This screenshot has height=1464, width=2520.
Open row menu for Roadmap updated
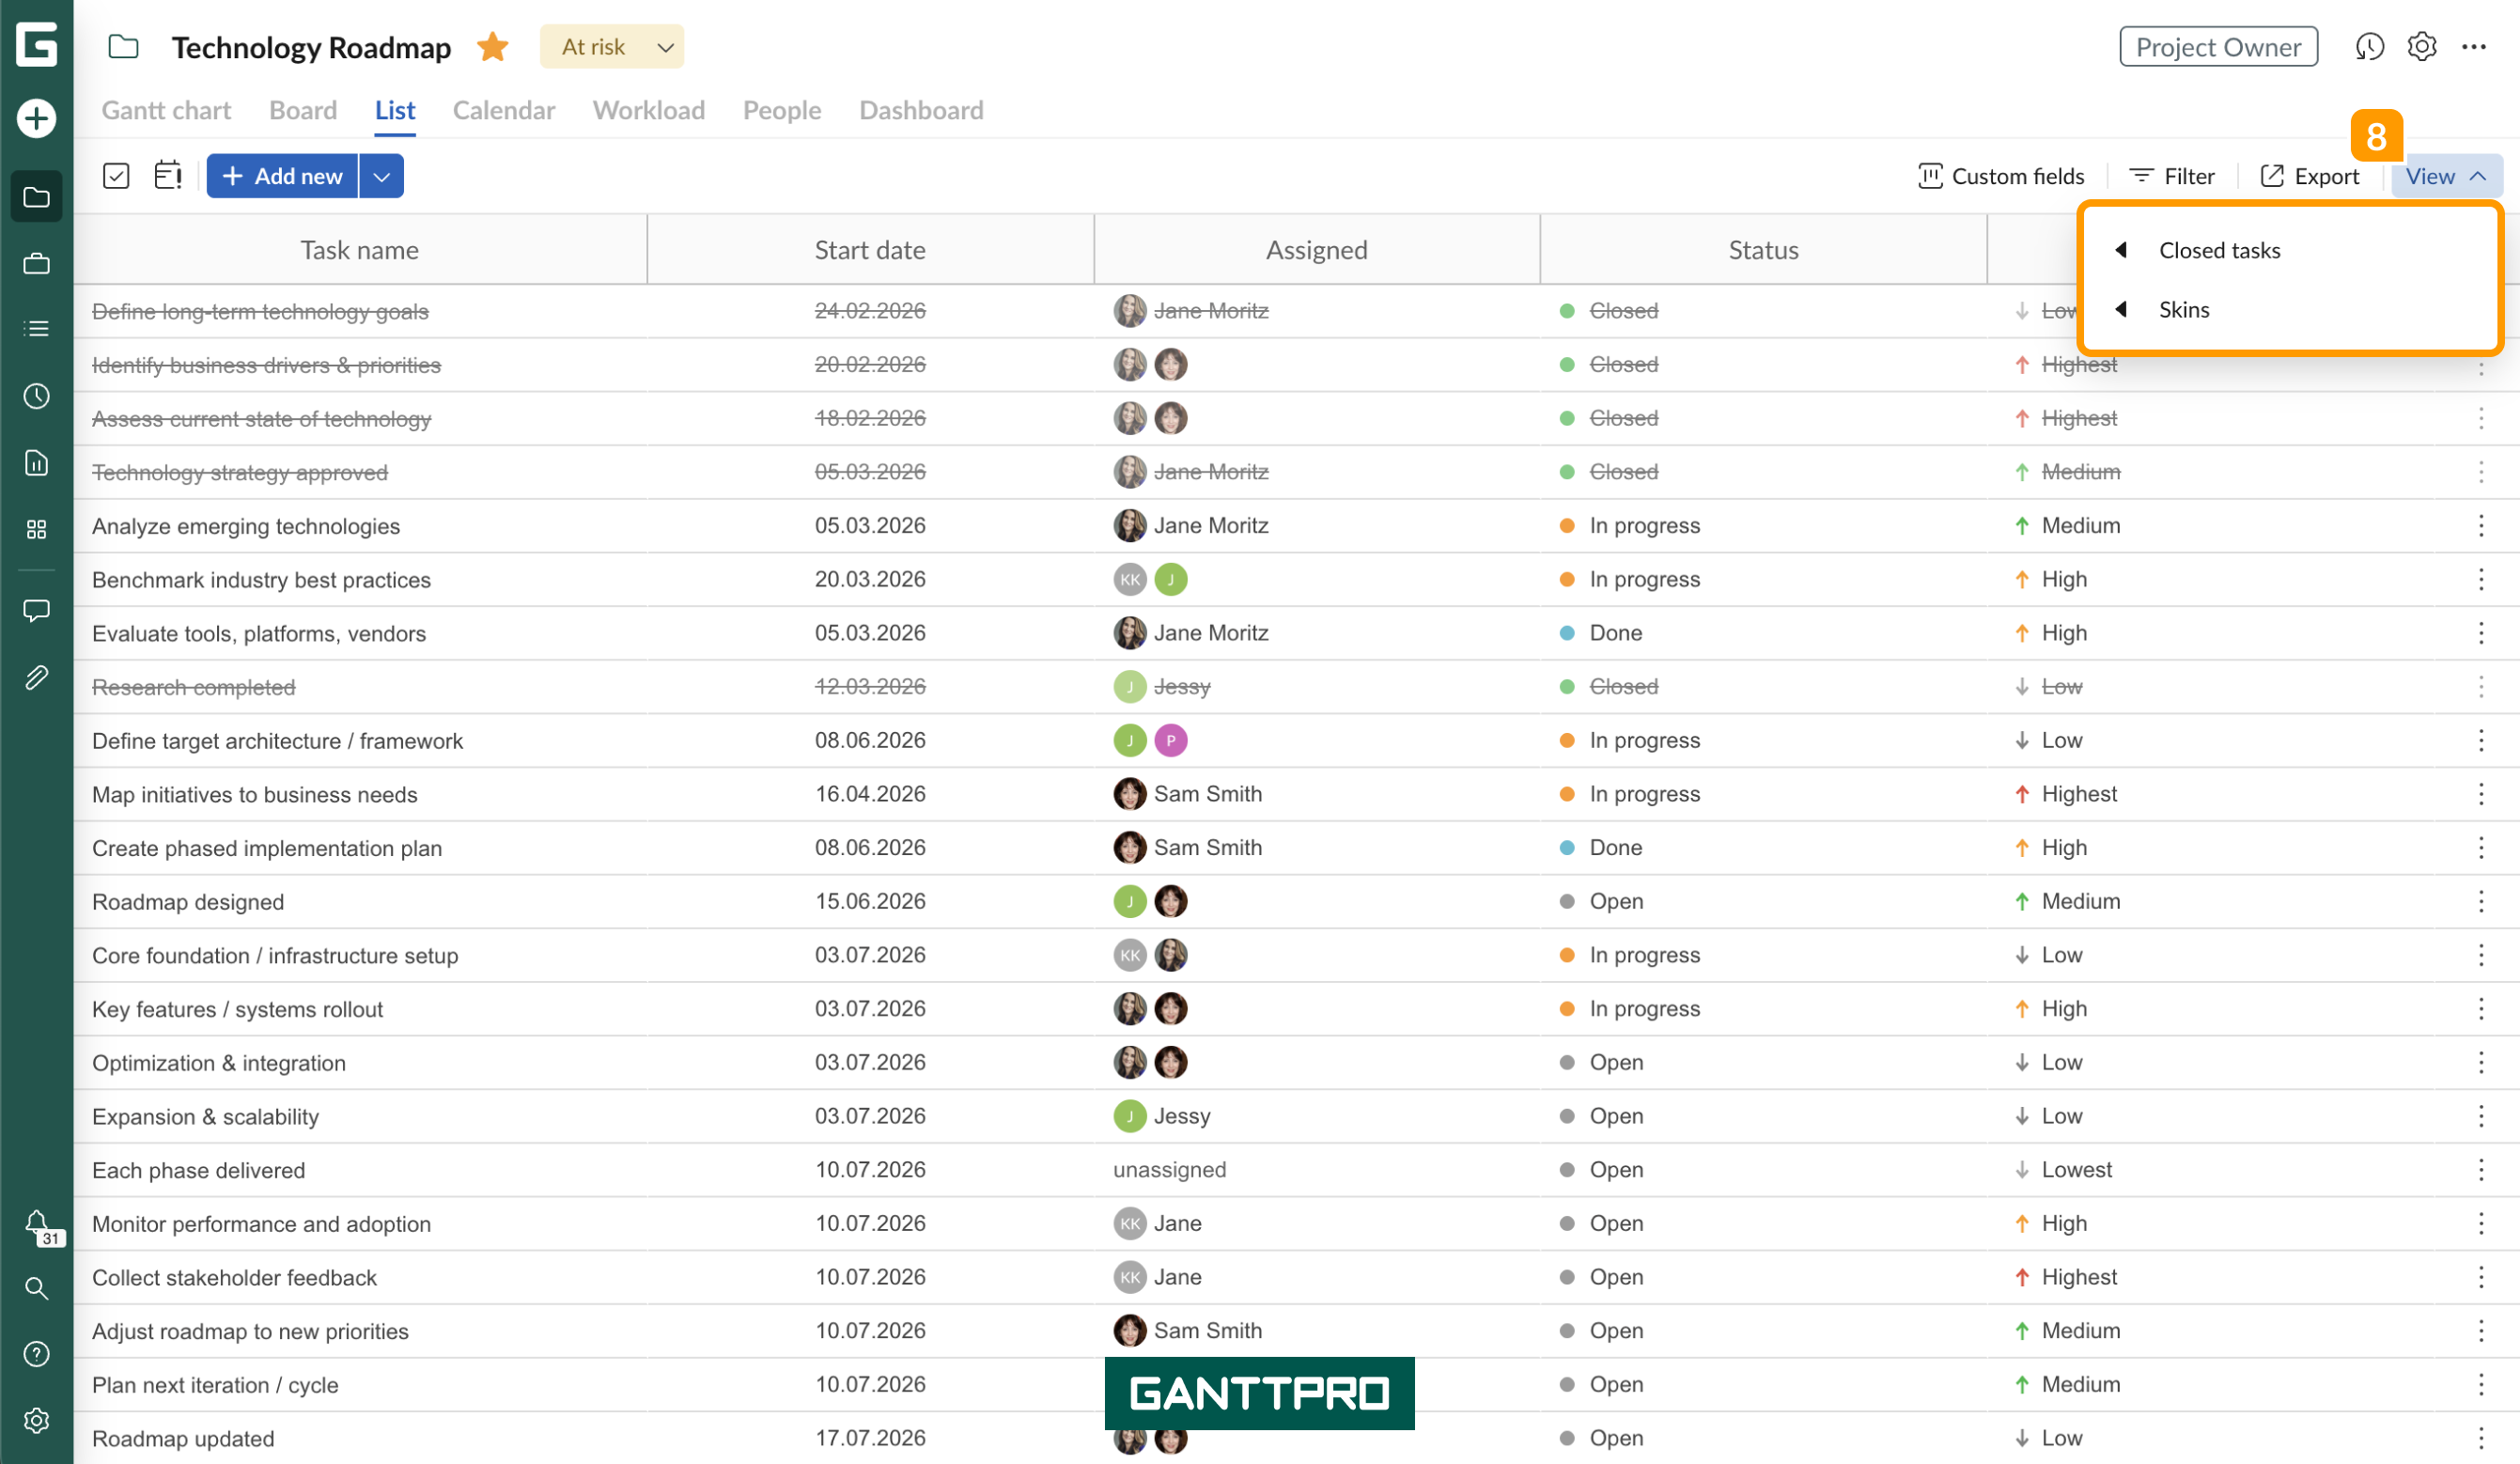click(x=2481, y=1438)
